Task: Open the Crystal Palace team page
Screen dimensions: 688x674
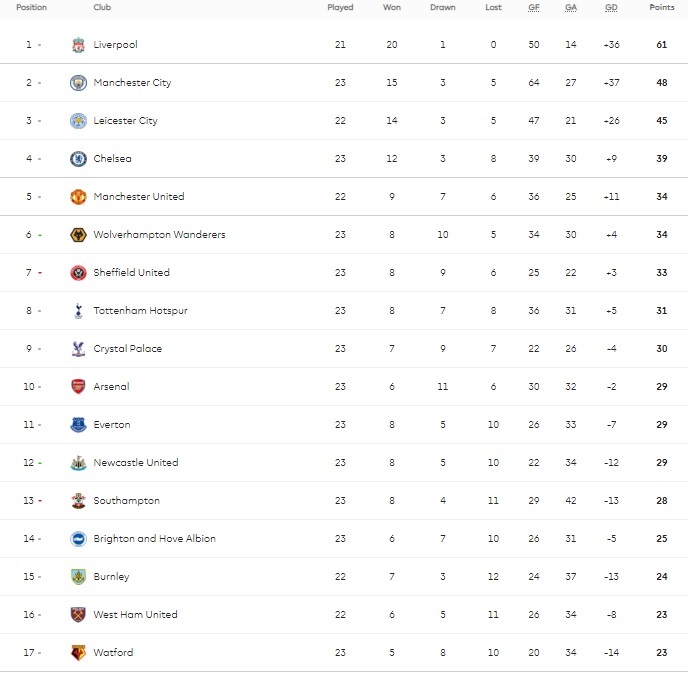Action: 128,349
